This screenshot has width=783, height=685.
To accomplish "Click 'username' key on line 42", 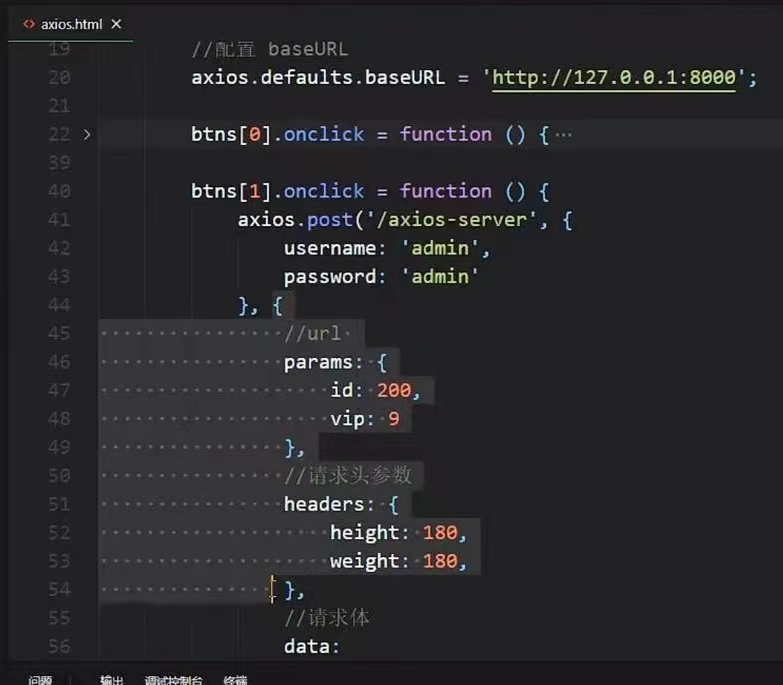I will pyautogui.click(x=330, y=248).
